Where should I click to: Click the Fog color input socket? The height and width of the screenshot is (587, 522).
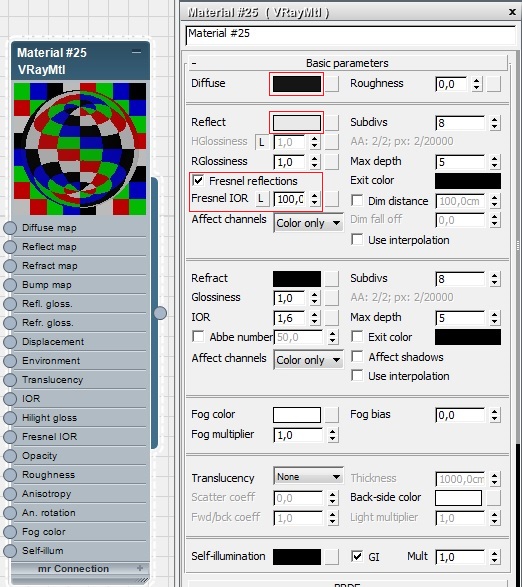10,532
